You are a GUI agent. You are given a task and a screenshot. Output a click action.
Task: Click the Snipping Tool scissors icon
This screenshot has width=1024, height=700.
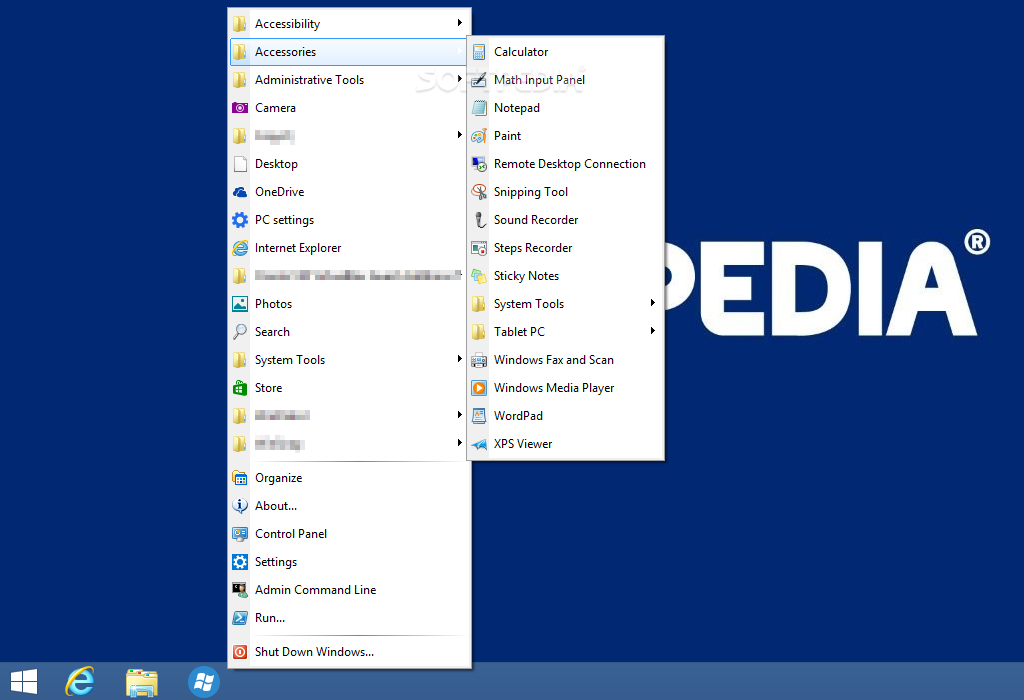[479, 192]
